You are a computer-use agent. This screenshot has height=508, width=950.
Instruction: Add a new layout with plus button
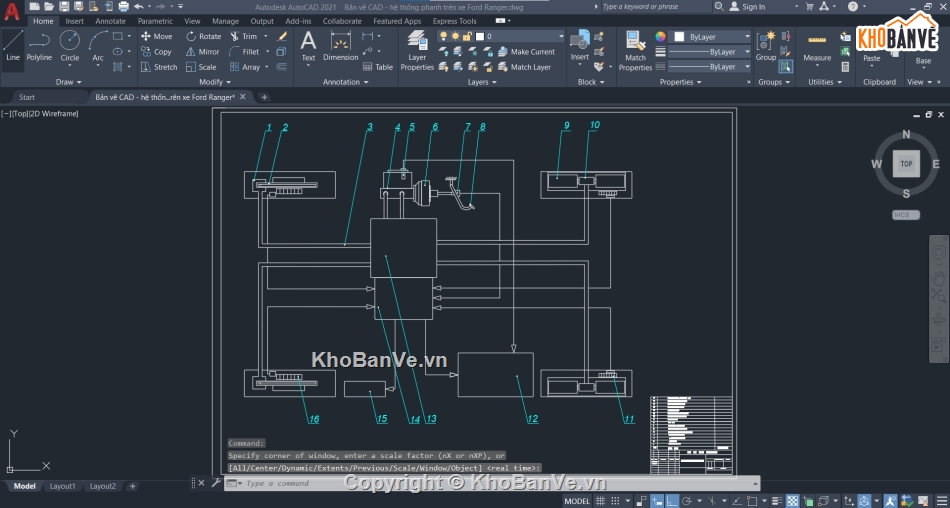click(133, 486)
